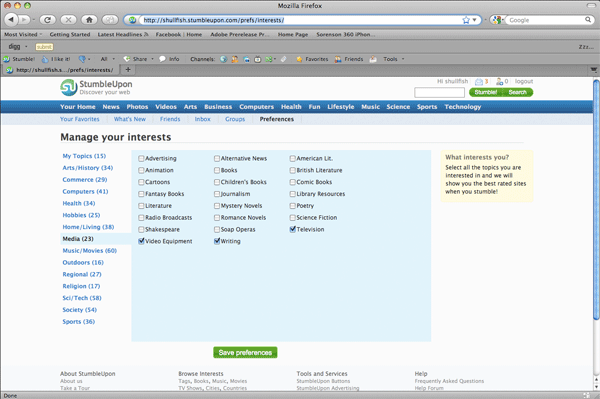600x399 pixels.
Task: Select the photos channel icon
Action: pos(246,59)
